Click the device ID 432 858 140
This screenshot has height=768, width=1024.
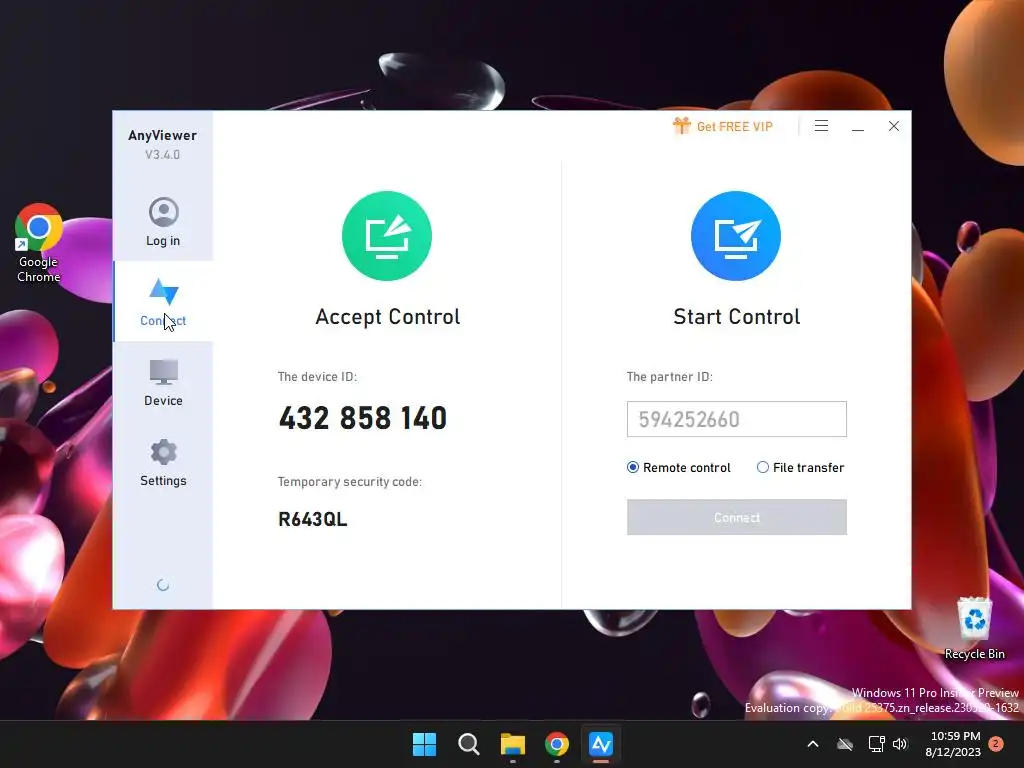(362, 418)
